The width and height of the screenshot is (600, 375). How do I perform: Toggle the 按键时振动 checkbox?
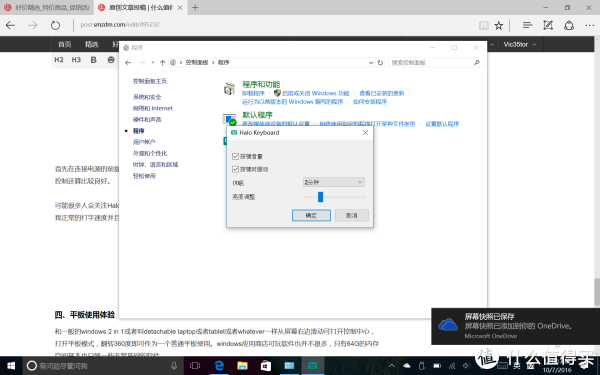[x=235, y=169]
